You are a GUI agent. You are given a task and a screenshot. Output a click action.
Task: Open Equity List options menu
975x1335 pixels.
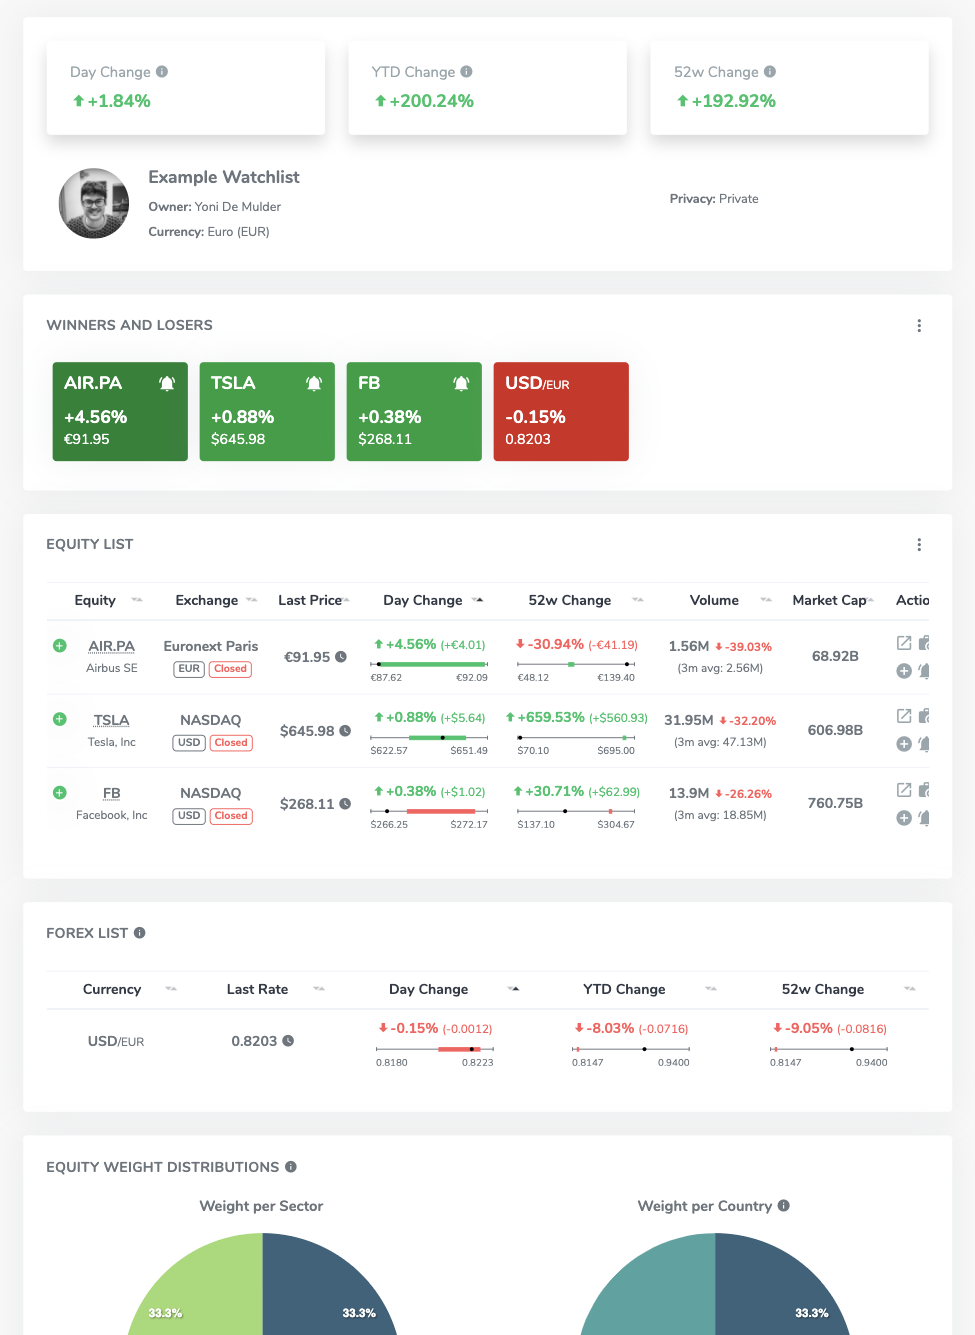pos(919,544)
